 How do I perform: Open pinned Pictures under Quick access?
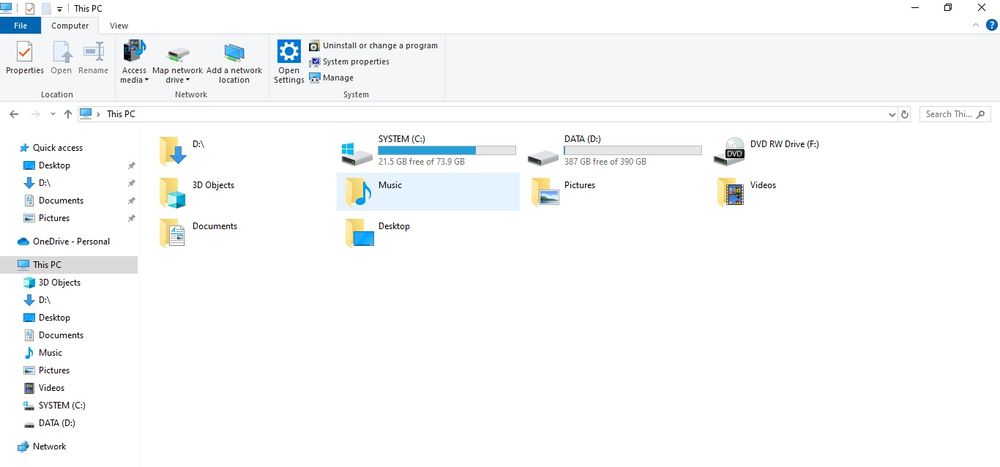pos(54,218)
